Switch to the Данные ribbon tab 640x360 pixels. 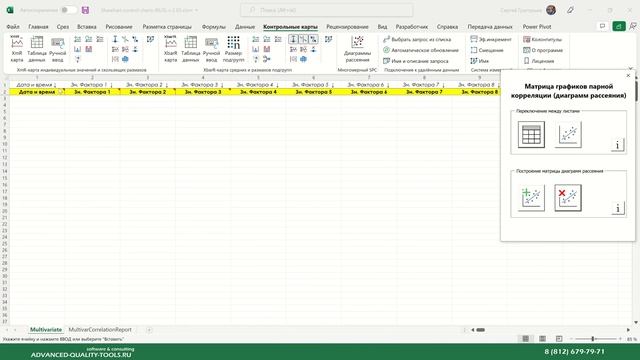click(245, 27)
